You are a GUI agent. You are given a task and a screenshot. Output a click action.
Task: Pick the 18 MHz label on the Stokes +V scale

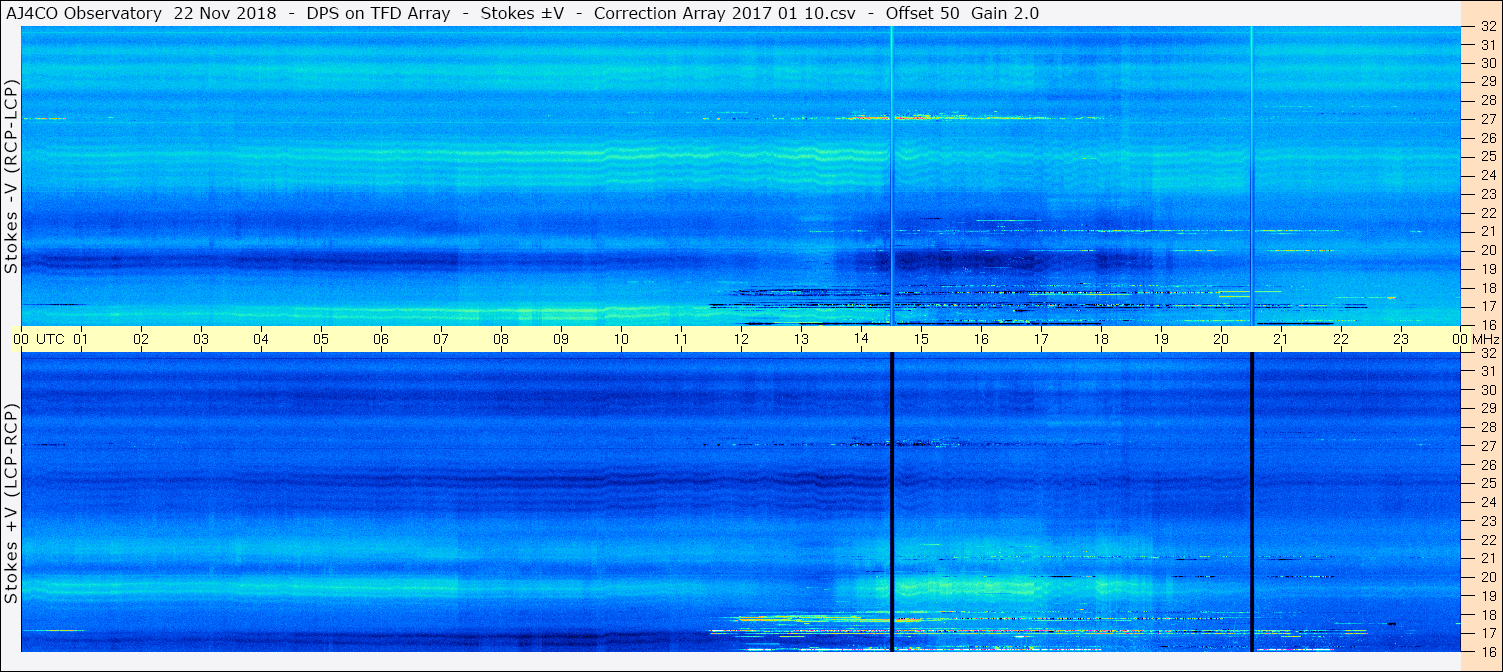pyautogui.click(x=1487, y=614)
